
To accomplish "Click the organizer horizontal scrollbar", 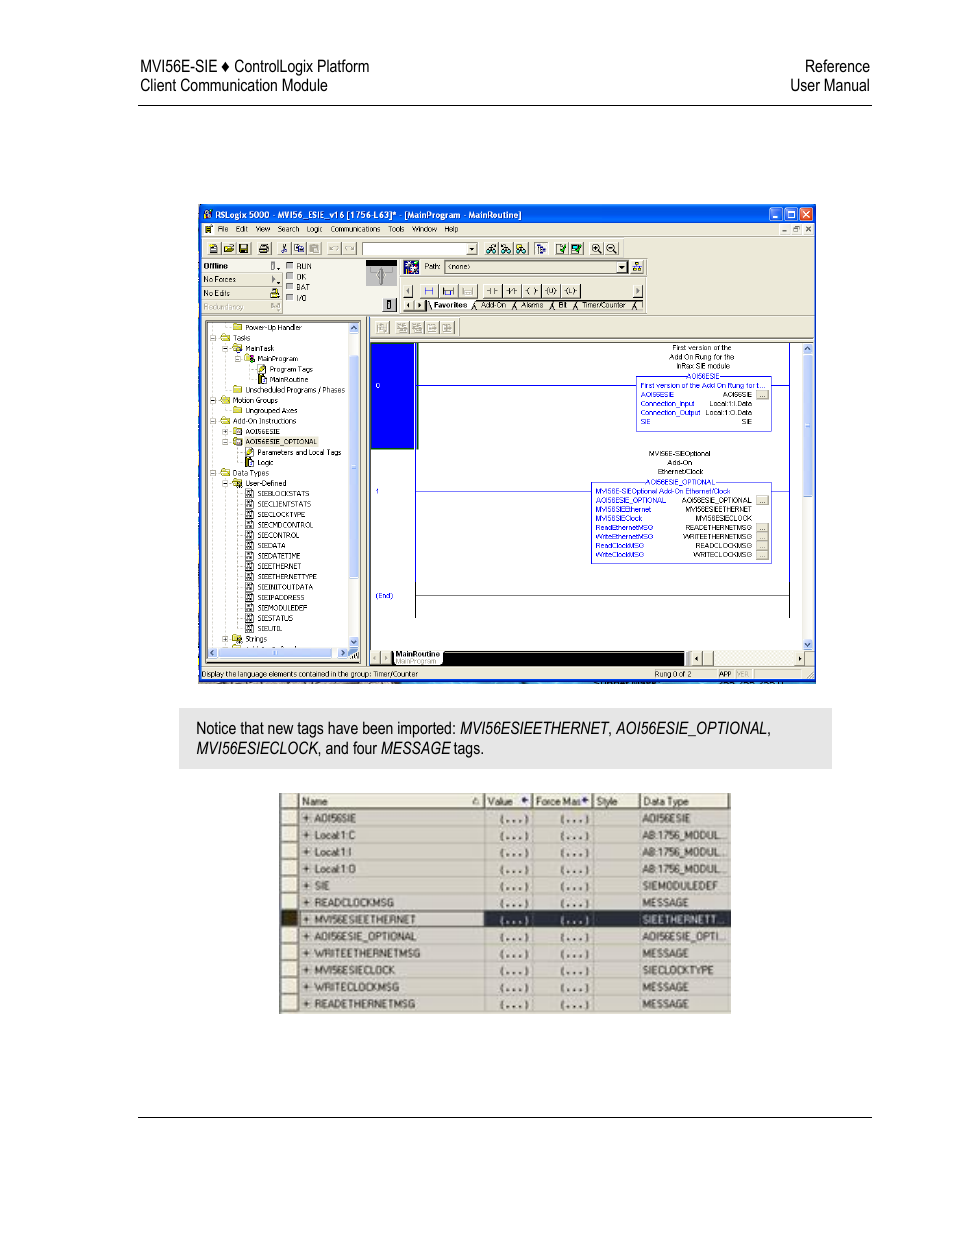I will point(279,653).
